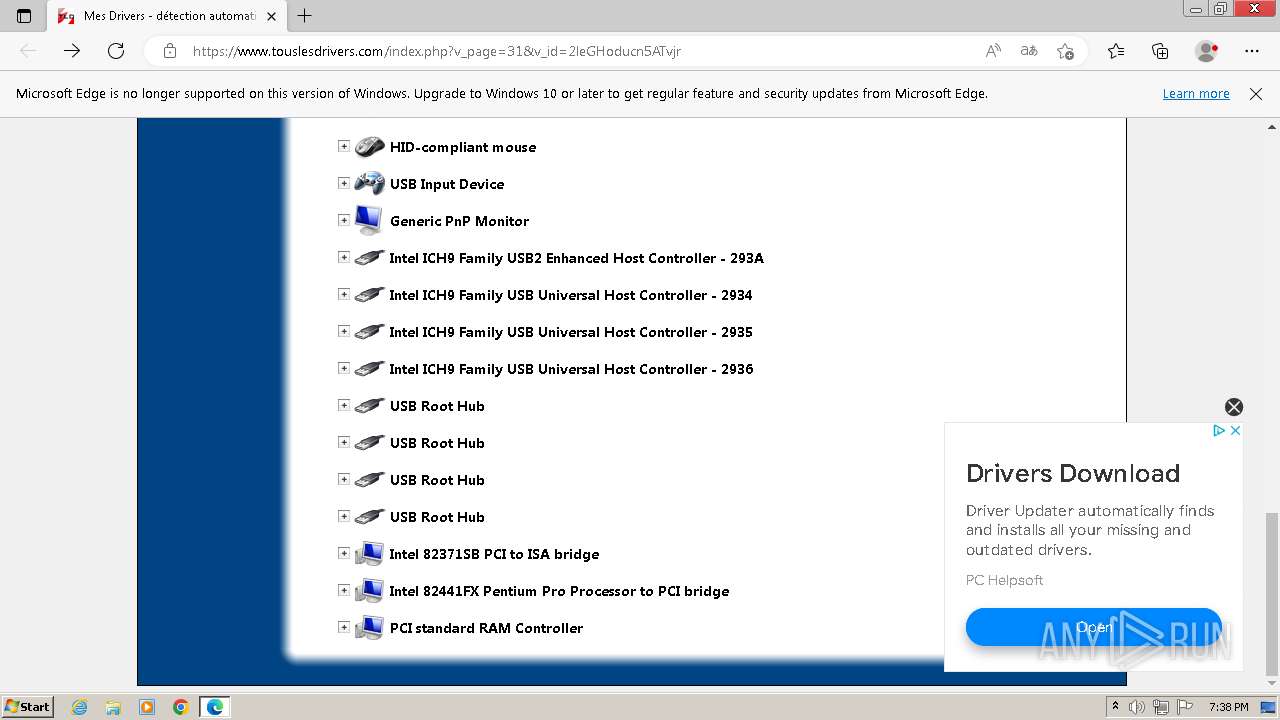Open volume control in system tray
This screenshot has width=1280, height=720.
tap(1137, 707)
